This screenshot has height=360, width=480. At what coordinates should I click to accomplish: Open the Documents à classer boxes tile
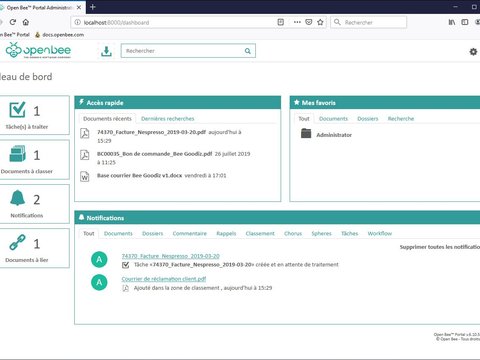34,160
